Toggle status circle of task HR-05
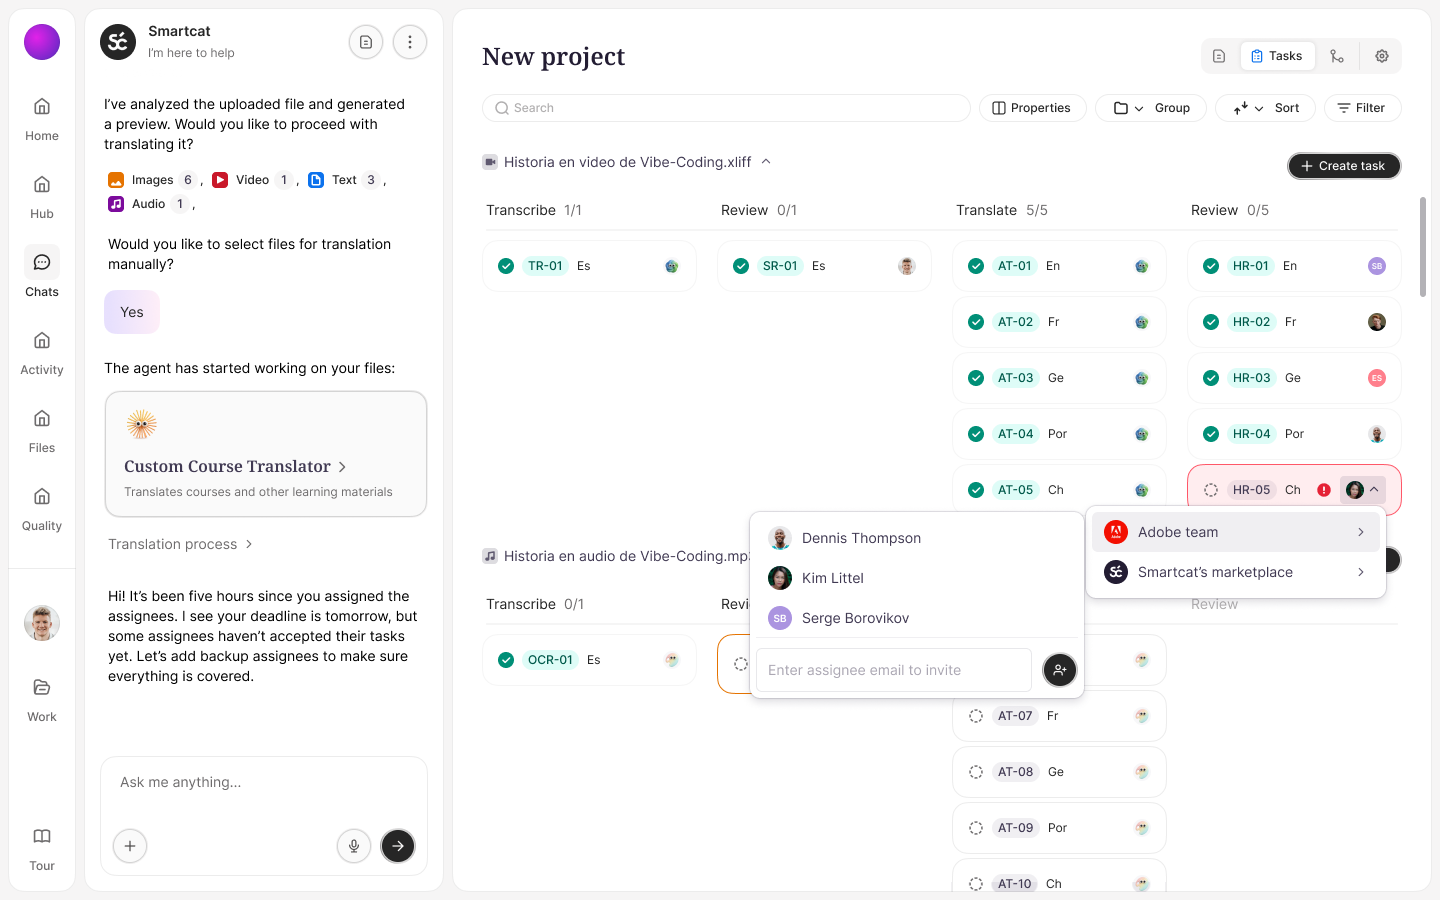This screenshot has width=1440, height=900. [x=1211, y=490]
